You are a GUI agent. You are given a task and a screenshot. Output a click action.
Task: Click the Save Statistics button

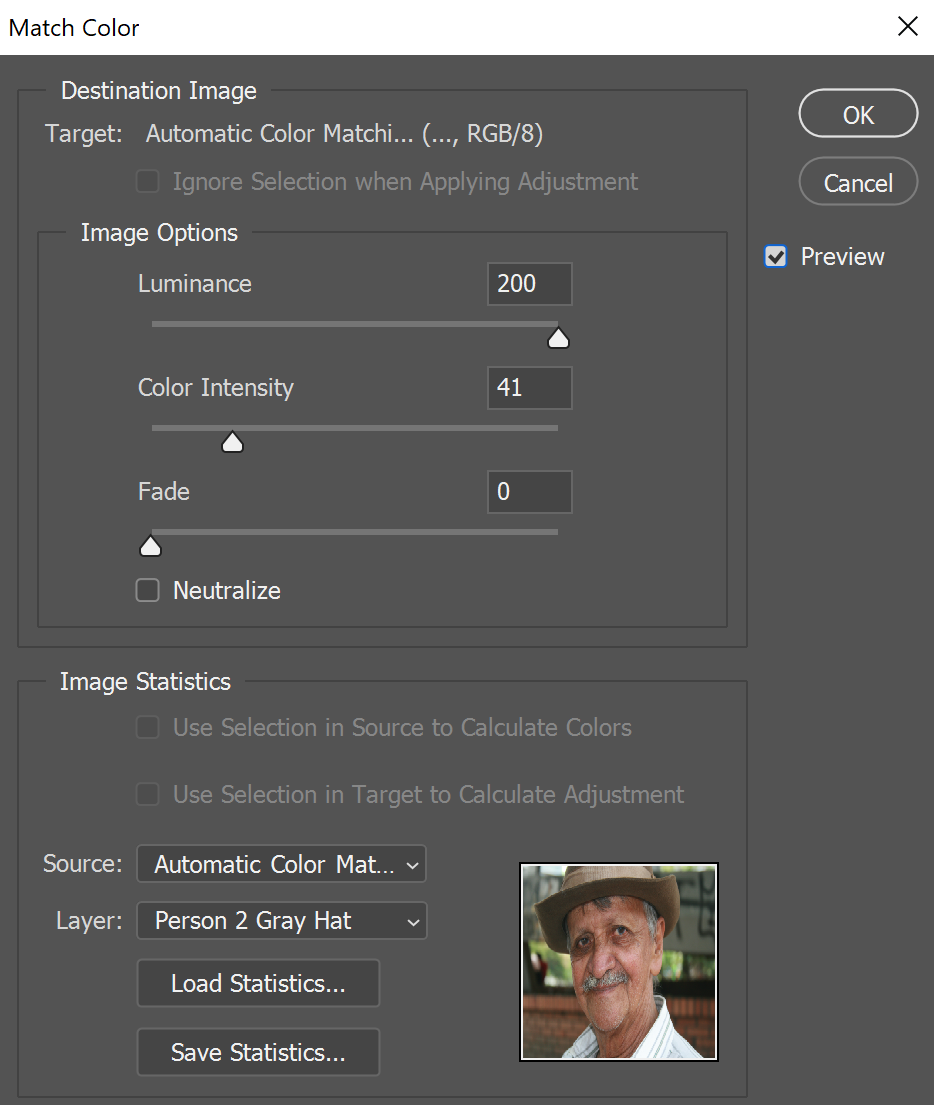258,1052
